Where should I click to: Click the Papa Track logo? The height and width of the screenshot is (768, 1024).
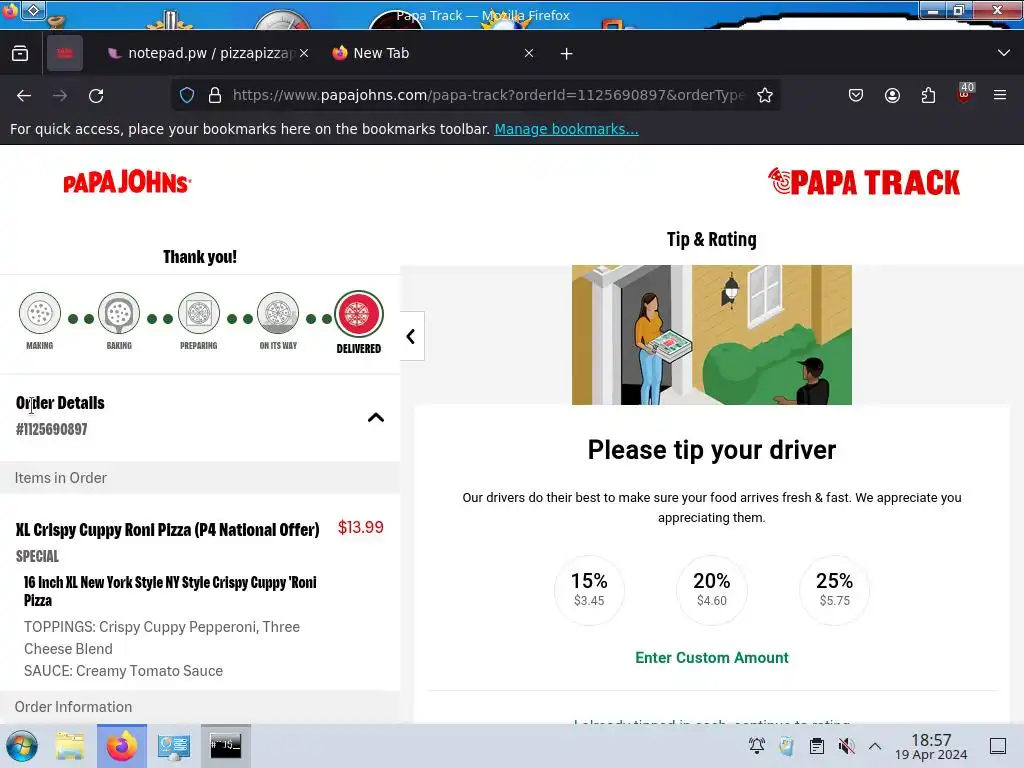point(863,182)
